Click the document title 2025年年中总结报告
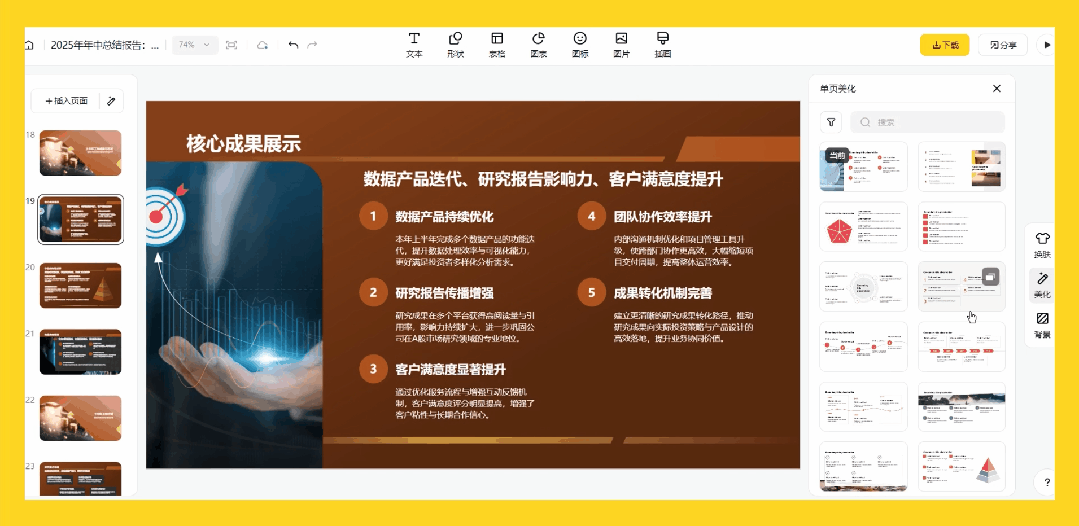The height and width of the screenshot is (526, 1079). pyautogui.click(x=105, y=45)
